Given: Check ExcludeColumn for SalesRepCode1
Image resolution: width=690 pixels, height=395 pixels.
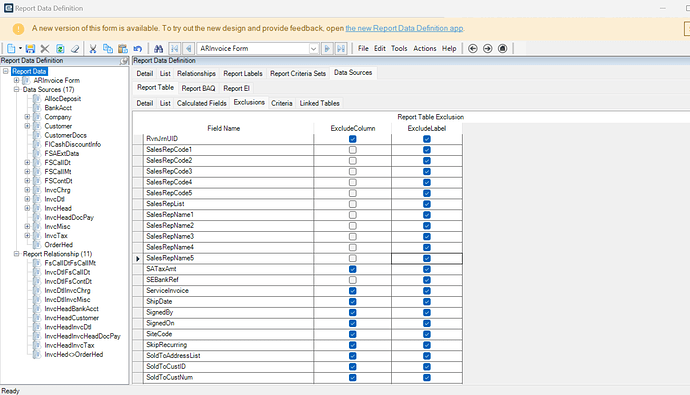Looking at the screenshot, I should (352, 150).
